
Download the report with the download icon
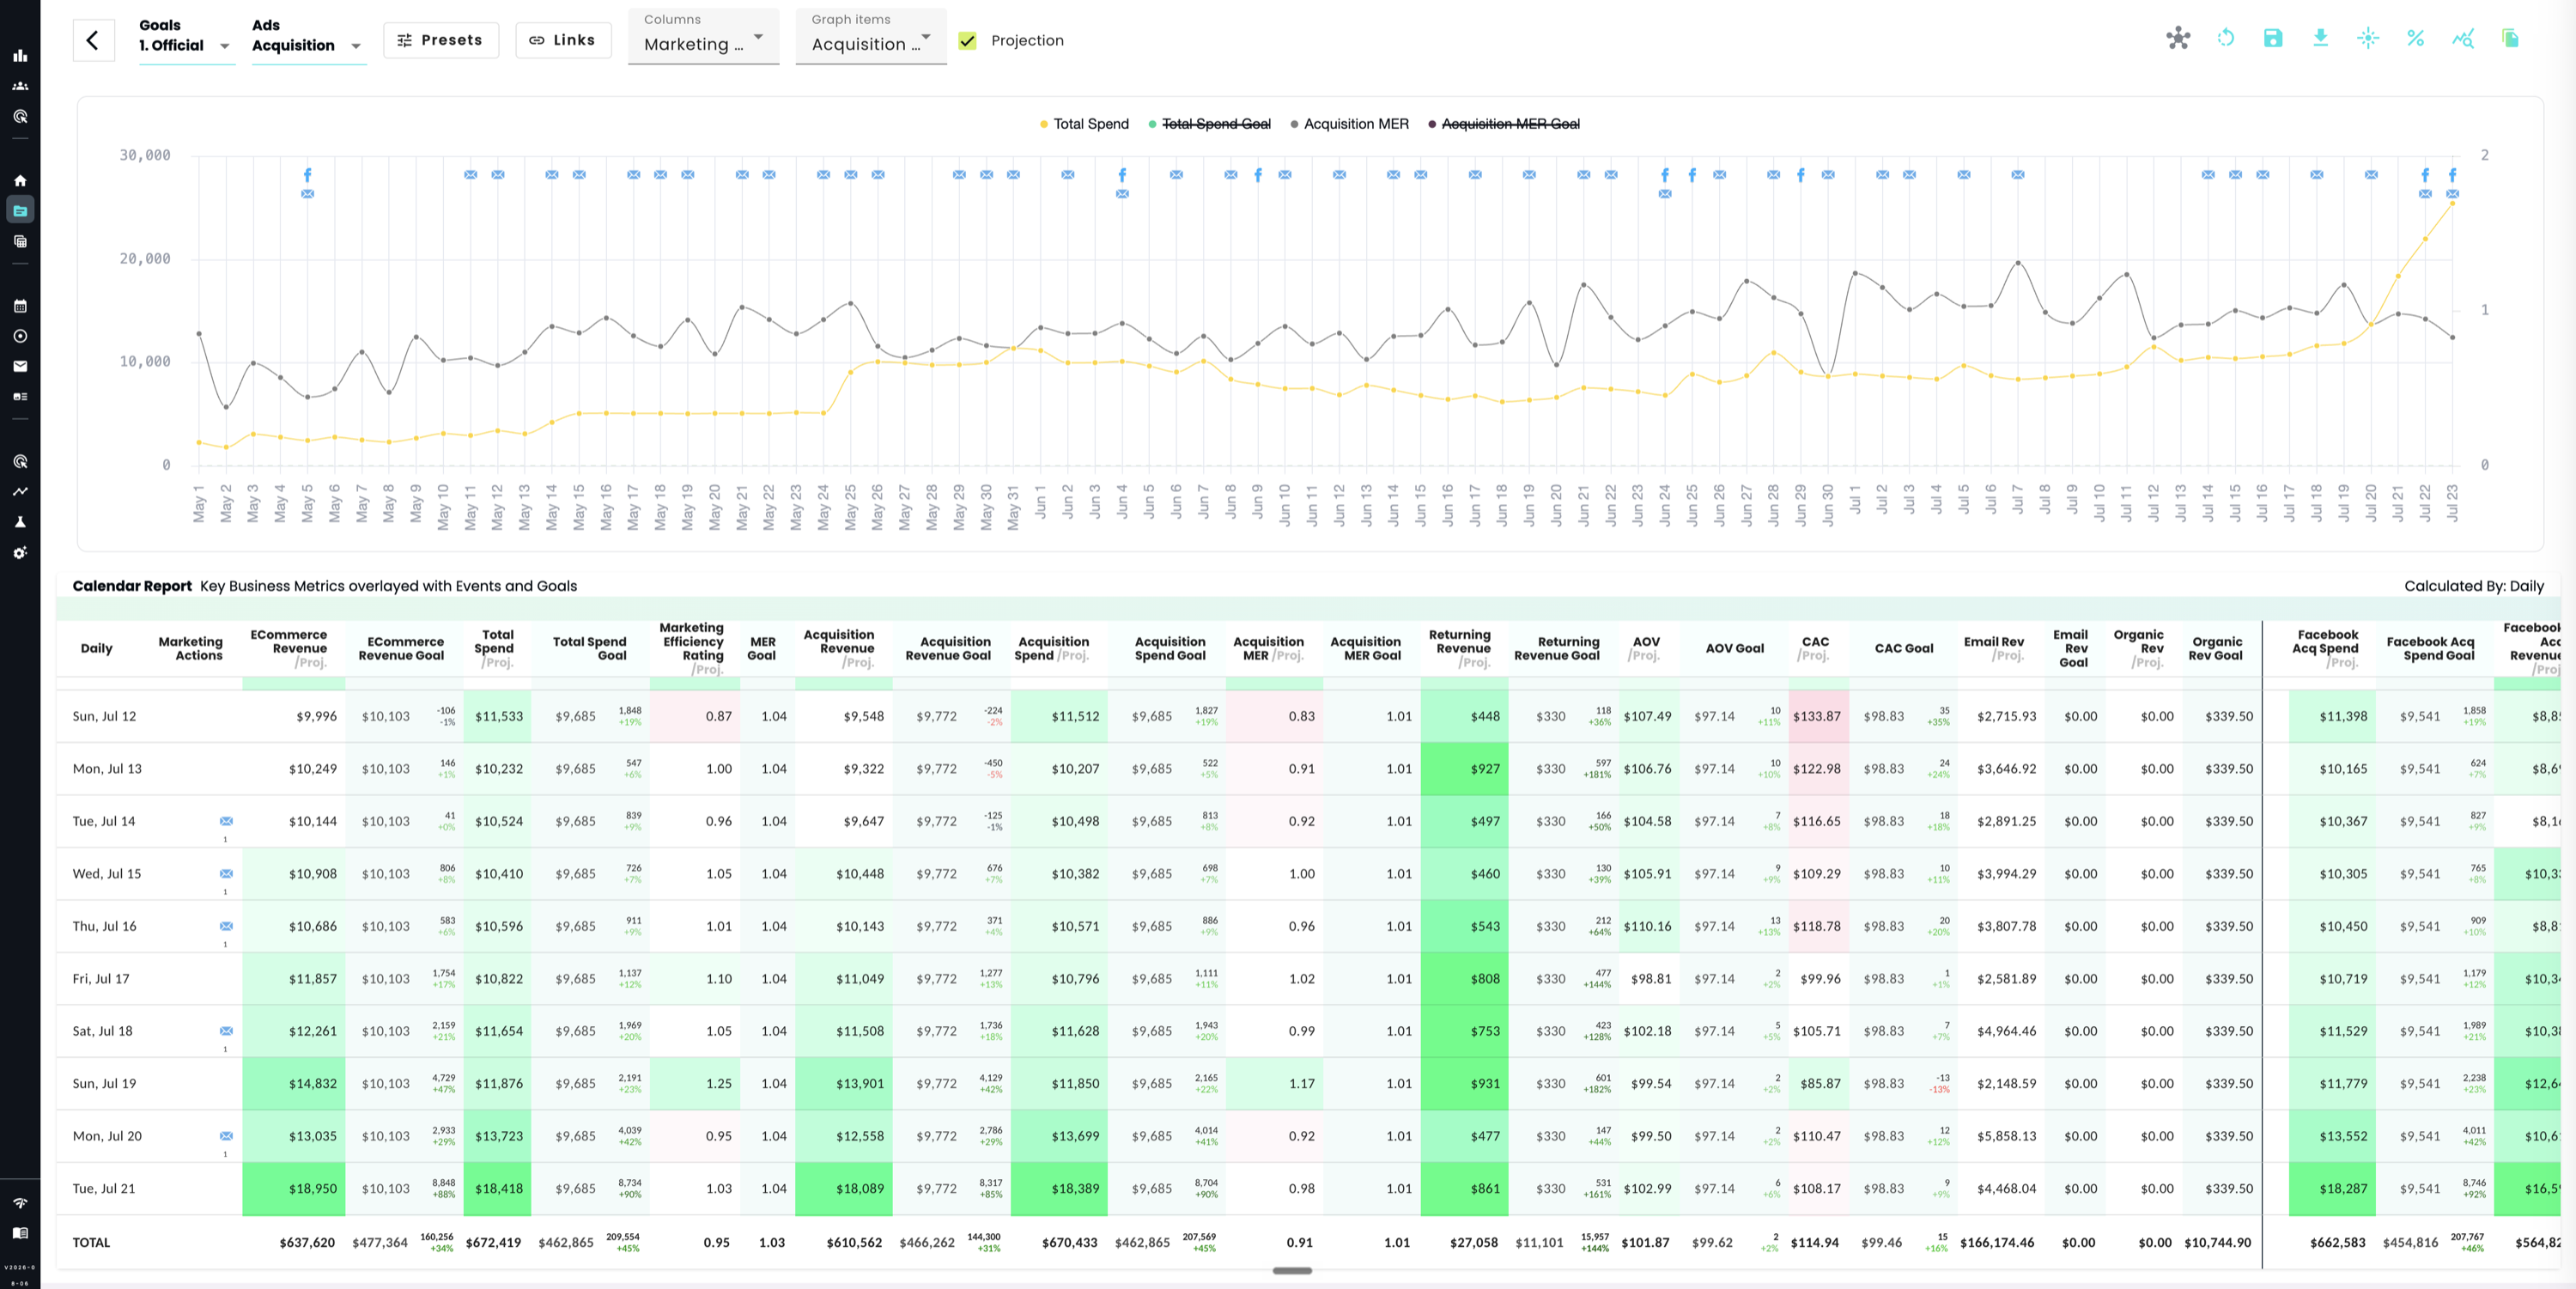point(2321,38)
